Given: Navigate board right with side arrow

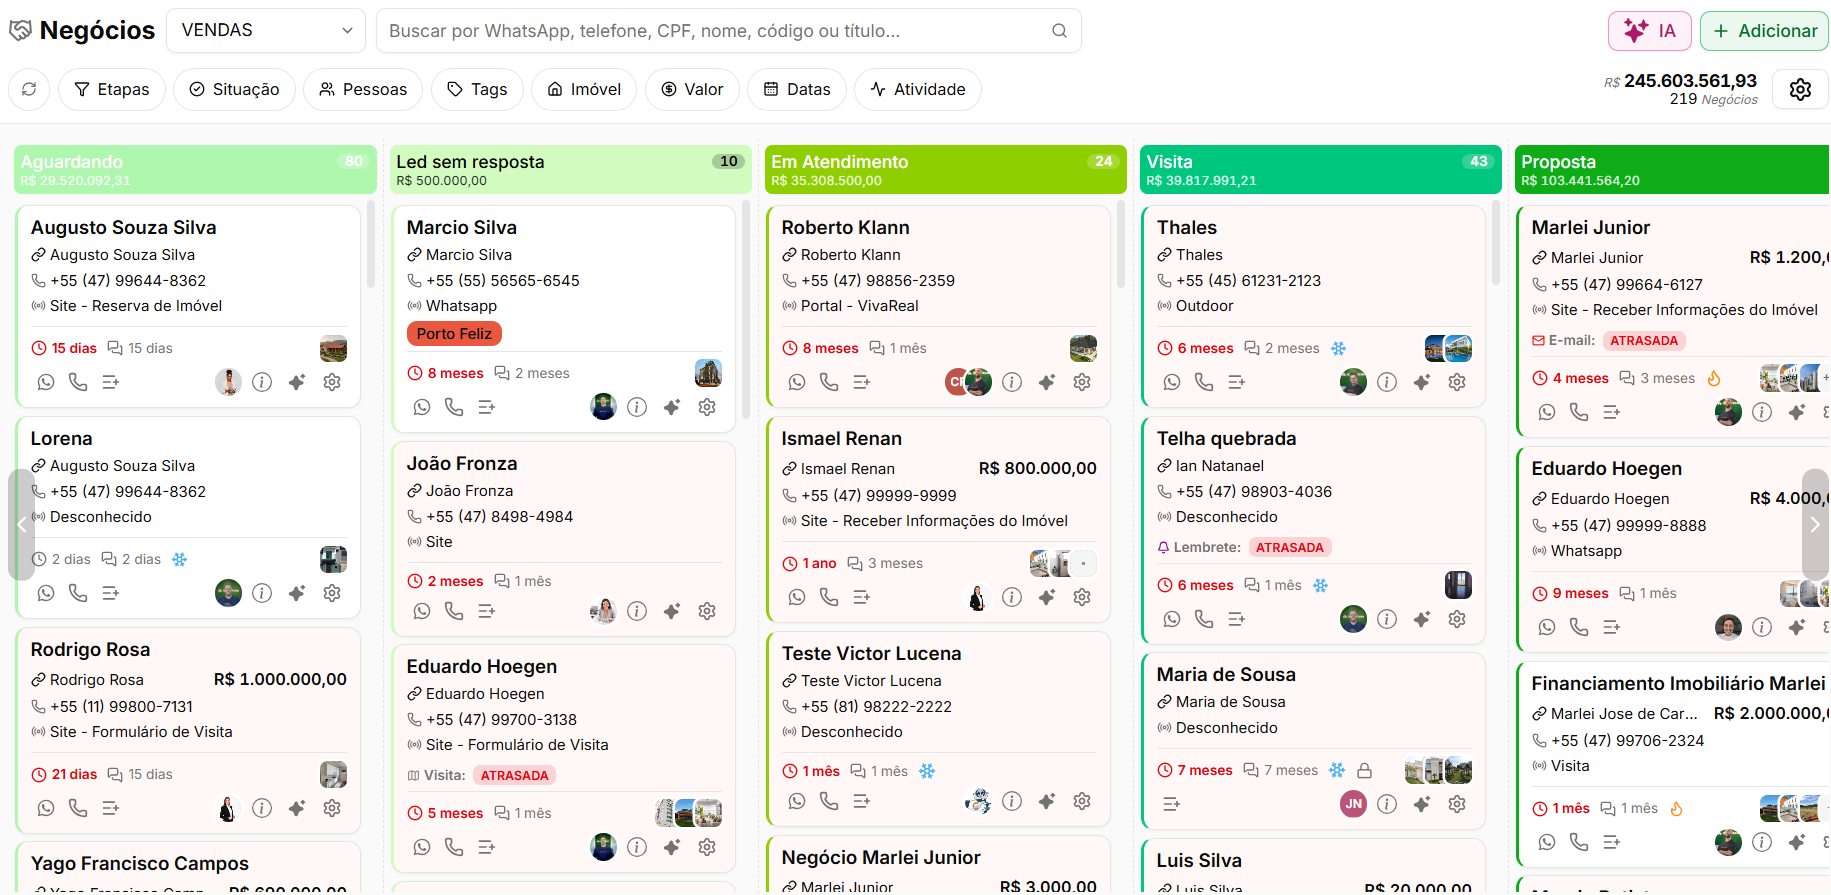Looking at the screenshot, I should [1815, 525].
